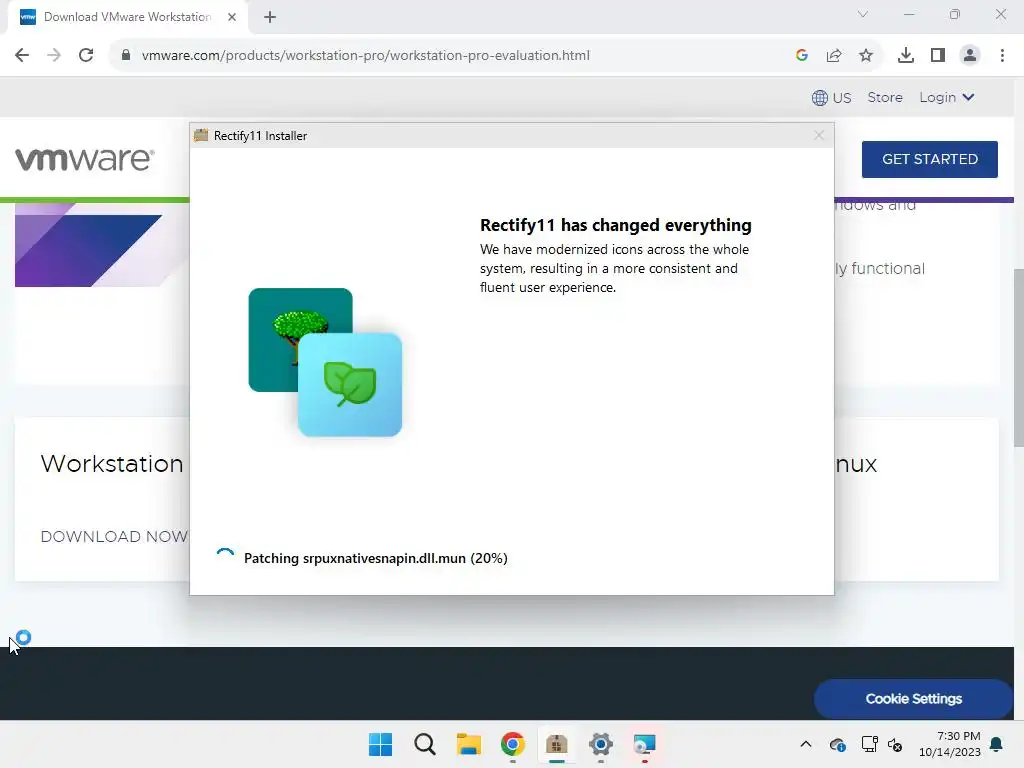Expand the Login dropdown
This screenshot has width=1024, height=768.
947,97
